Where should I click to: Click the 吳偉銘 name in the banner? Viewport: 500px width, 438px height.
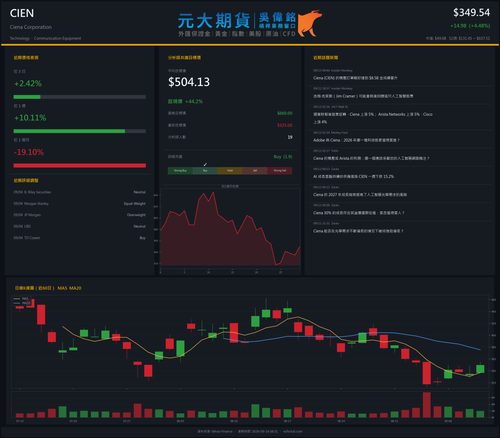[277, 17]
